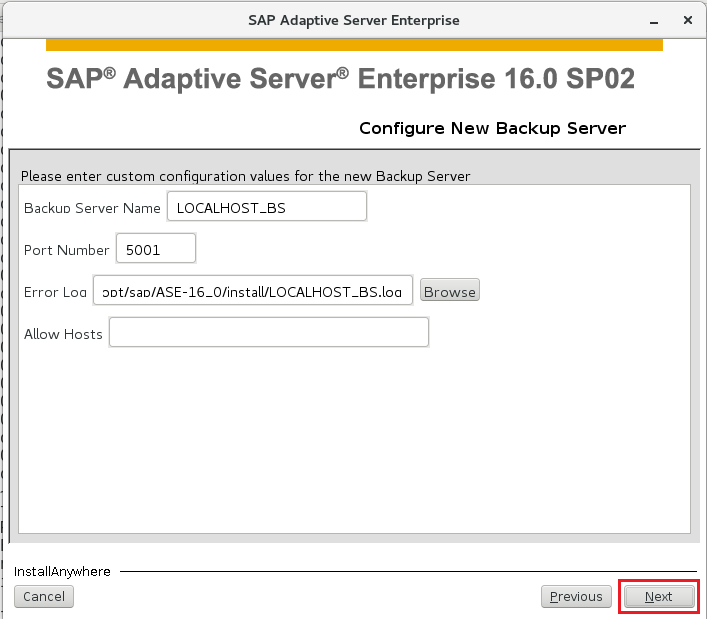This screenshot has height=619, width=707.
Task: Browse for the error log file
Action: (450, 290)
